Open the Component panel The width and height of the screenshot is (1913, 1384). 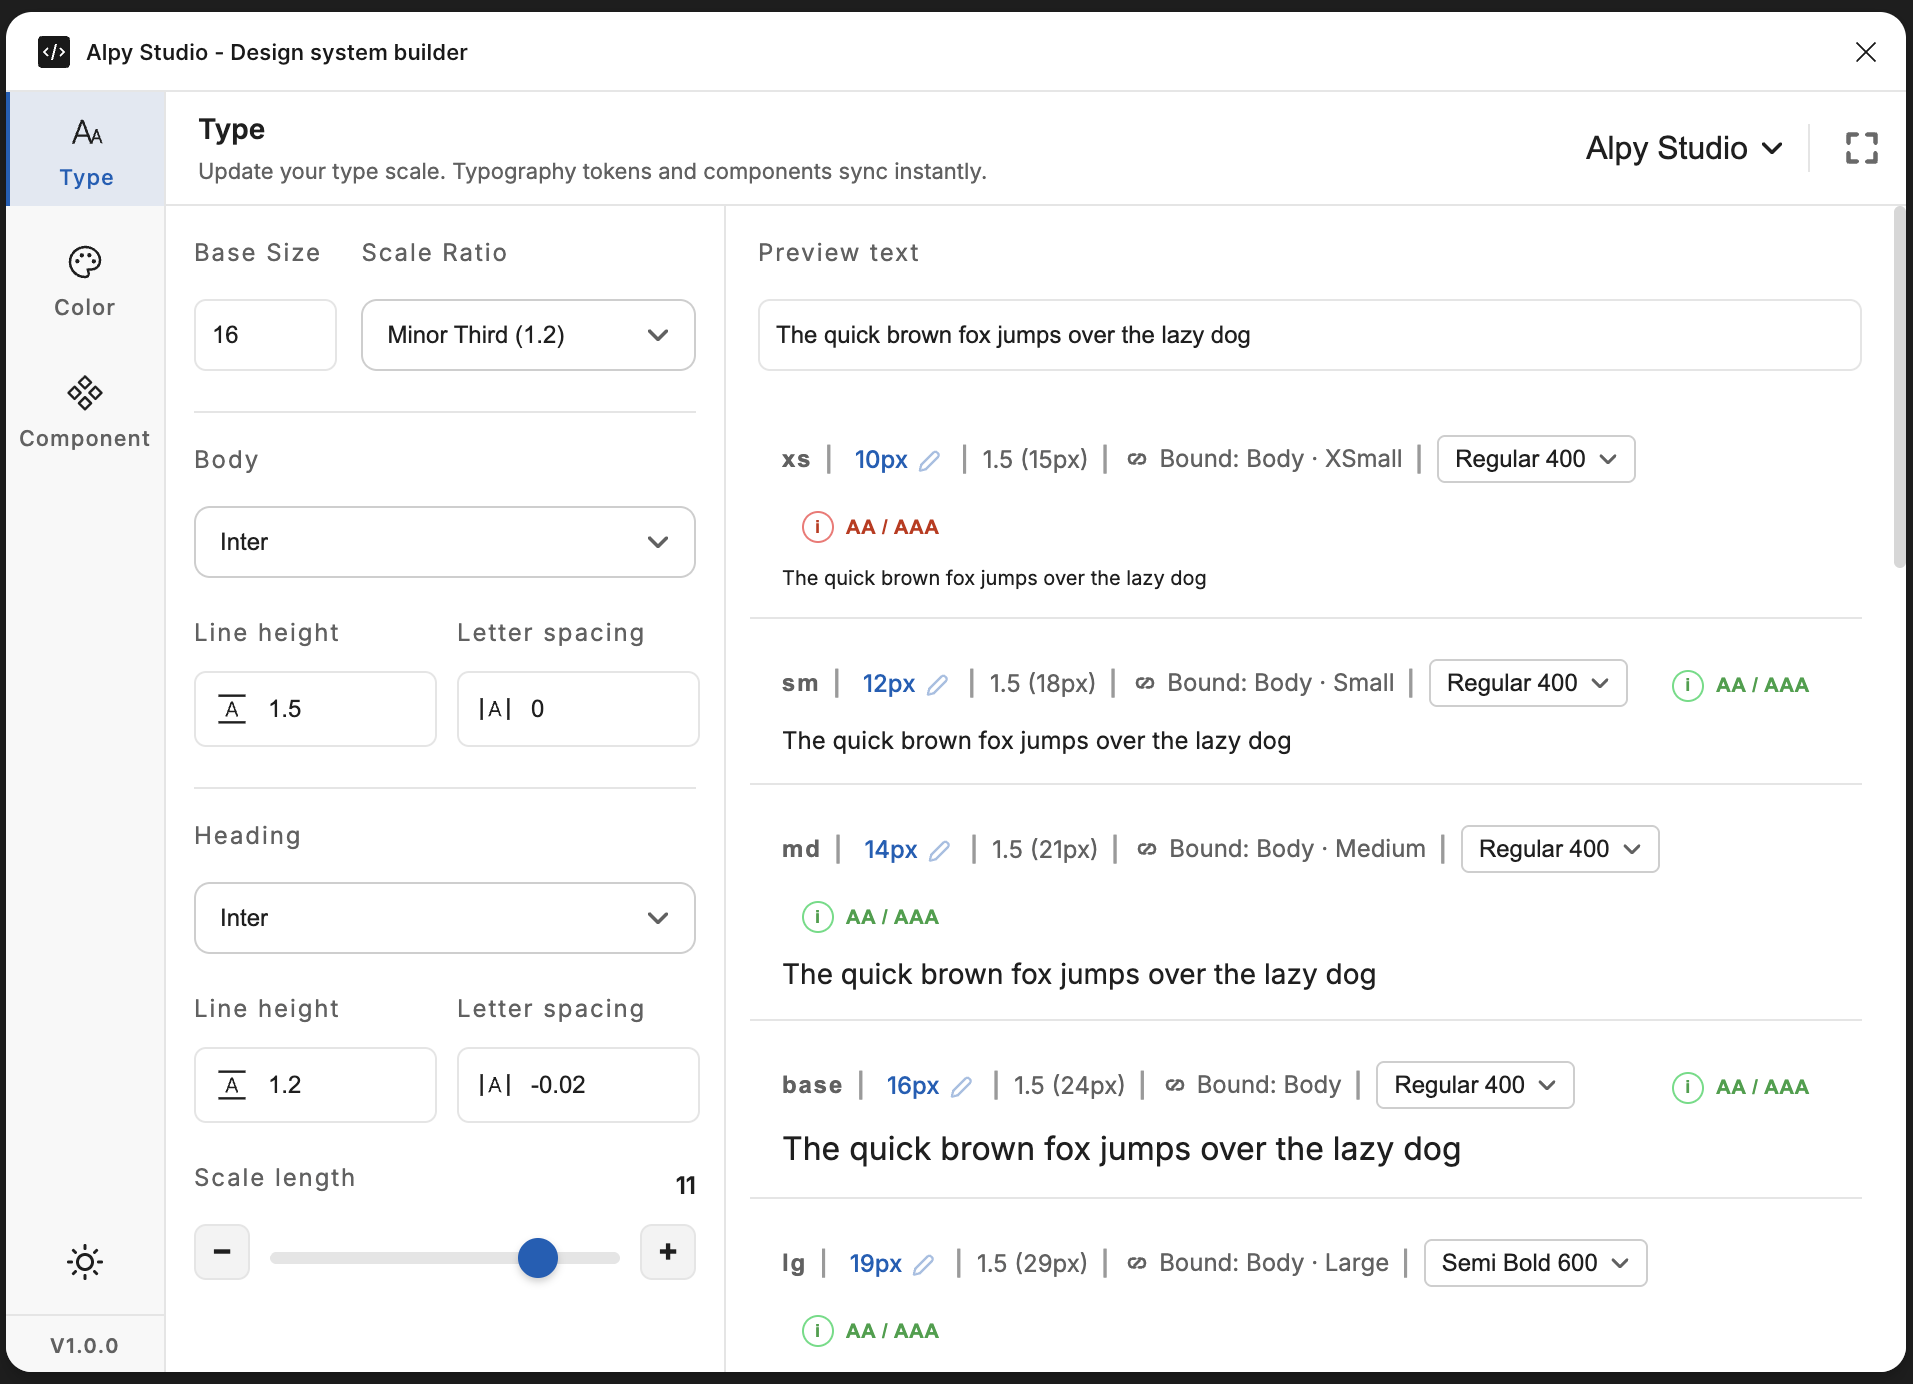coord(84,410)
